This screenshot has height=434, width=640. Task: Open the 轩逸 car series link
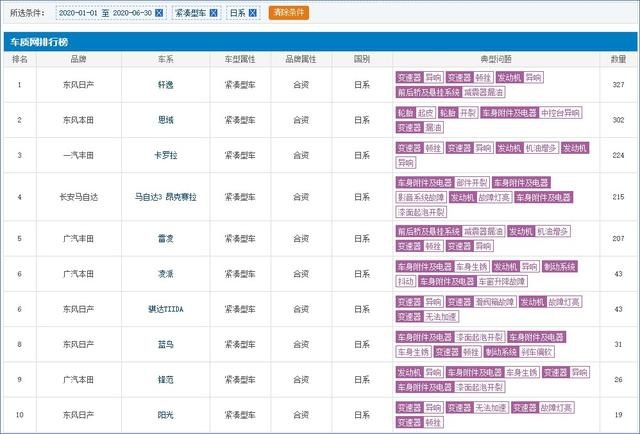(x=166, y=85)
